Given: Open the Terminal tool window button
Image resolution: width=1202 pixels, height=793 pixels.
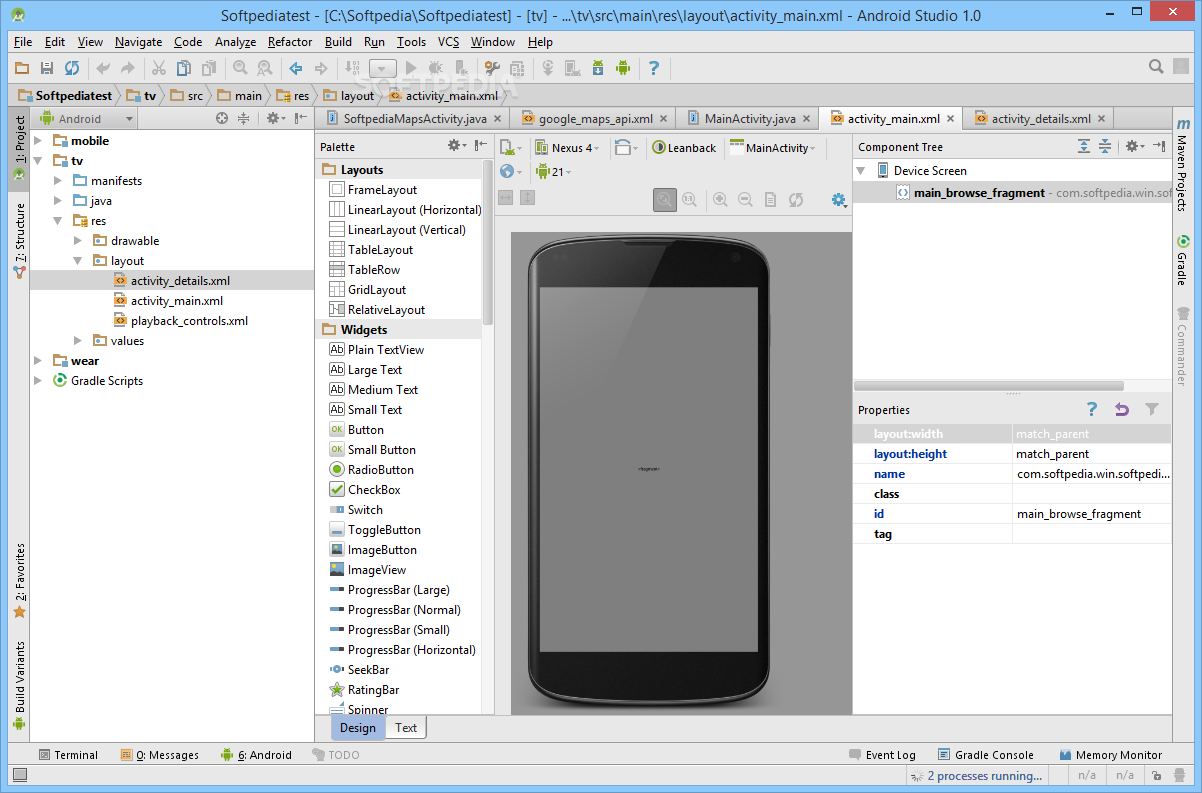Looking at the screenshot, I should pyautogui.click(x=68, y=755).
